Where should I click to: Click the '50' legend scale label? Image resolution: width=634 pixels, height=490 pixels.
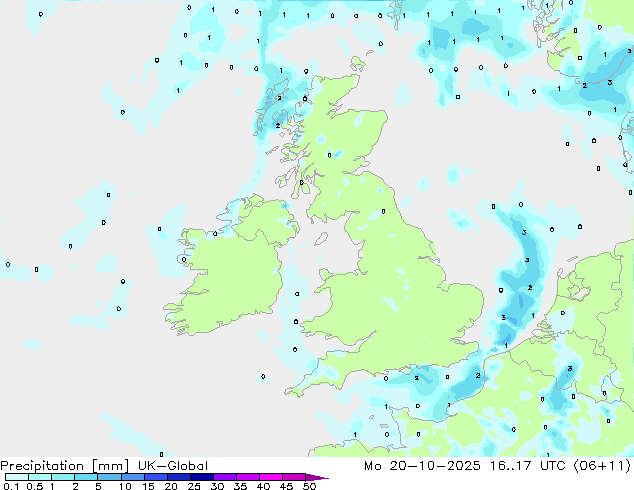pos(309,486)
